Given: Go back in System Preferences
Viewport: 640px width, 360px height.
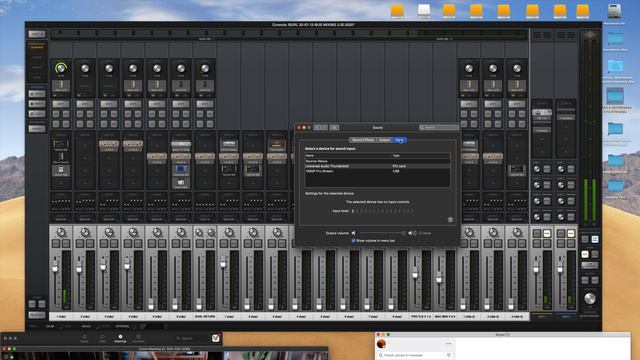Looking at the screenshot, I should pos(318,127).
